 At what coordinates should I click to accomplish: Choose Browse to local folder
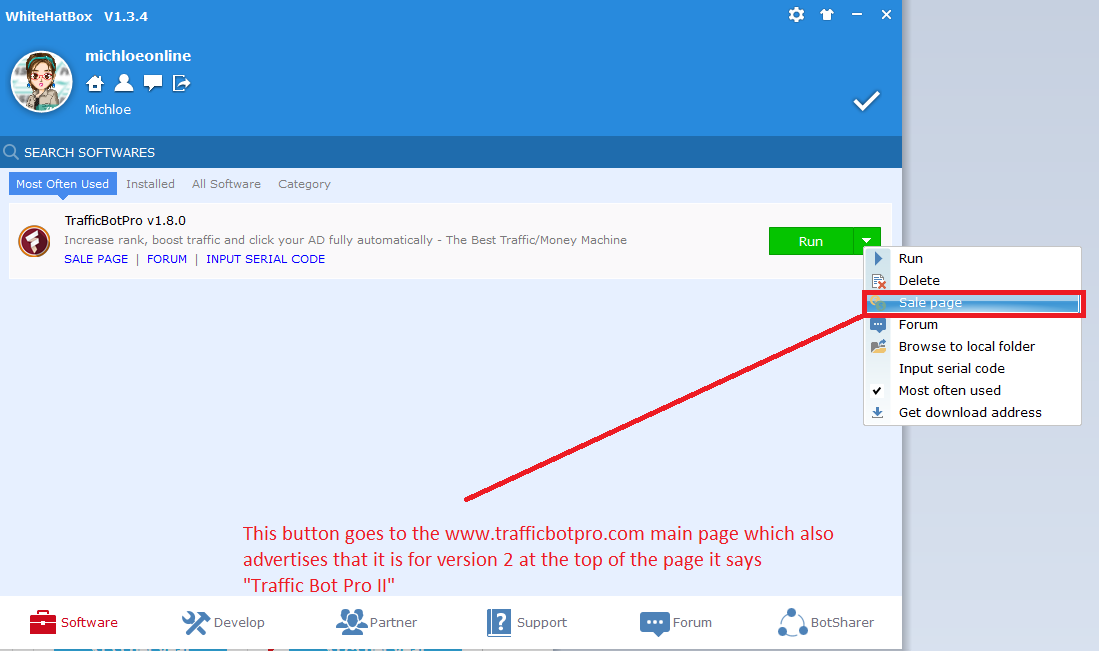click(x=966, y=346)
